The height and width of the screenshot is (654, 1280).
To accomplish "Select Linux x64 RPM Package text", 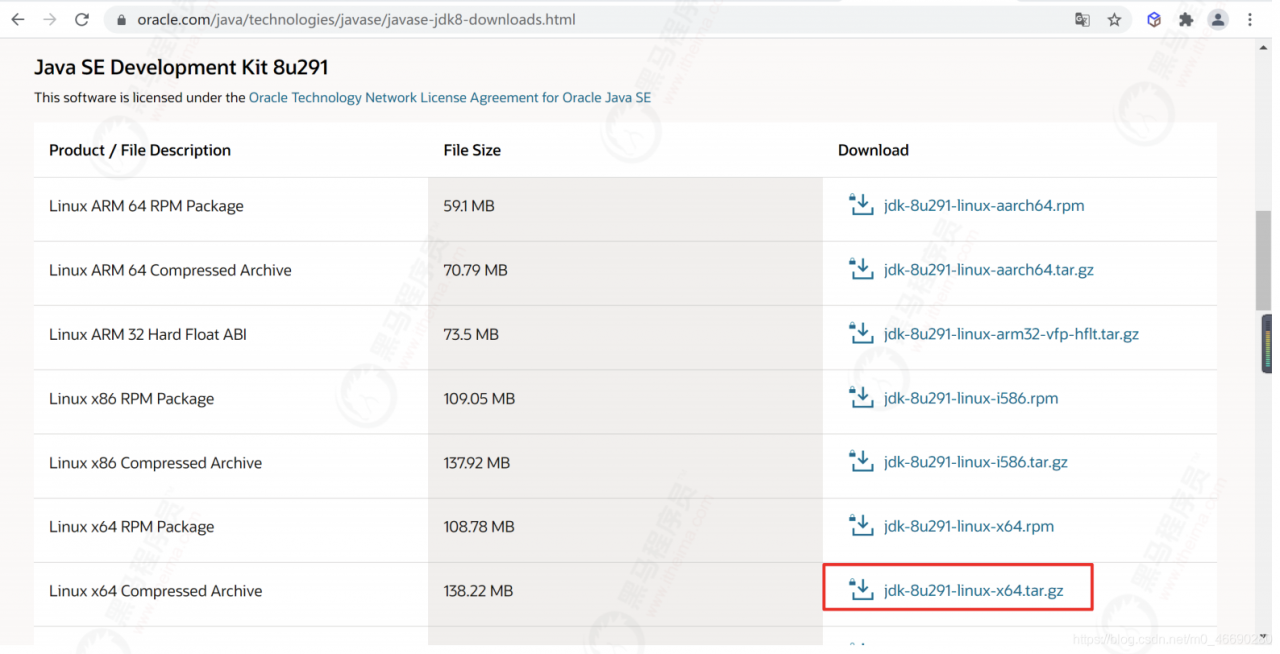I will click(x=131, y=526).
